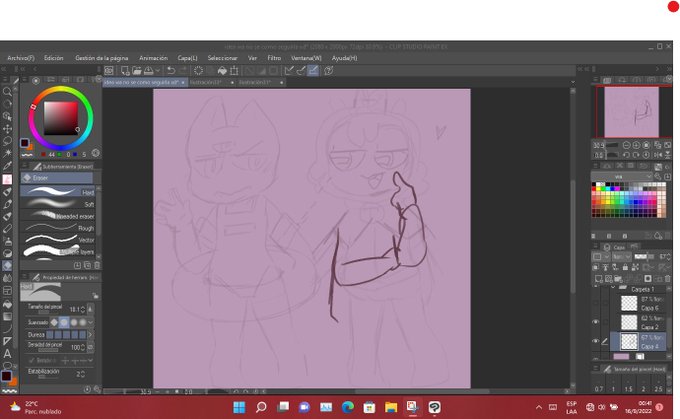
Task: Open the Edición menu
Action: 54,58
